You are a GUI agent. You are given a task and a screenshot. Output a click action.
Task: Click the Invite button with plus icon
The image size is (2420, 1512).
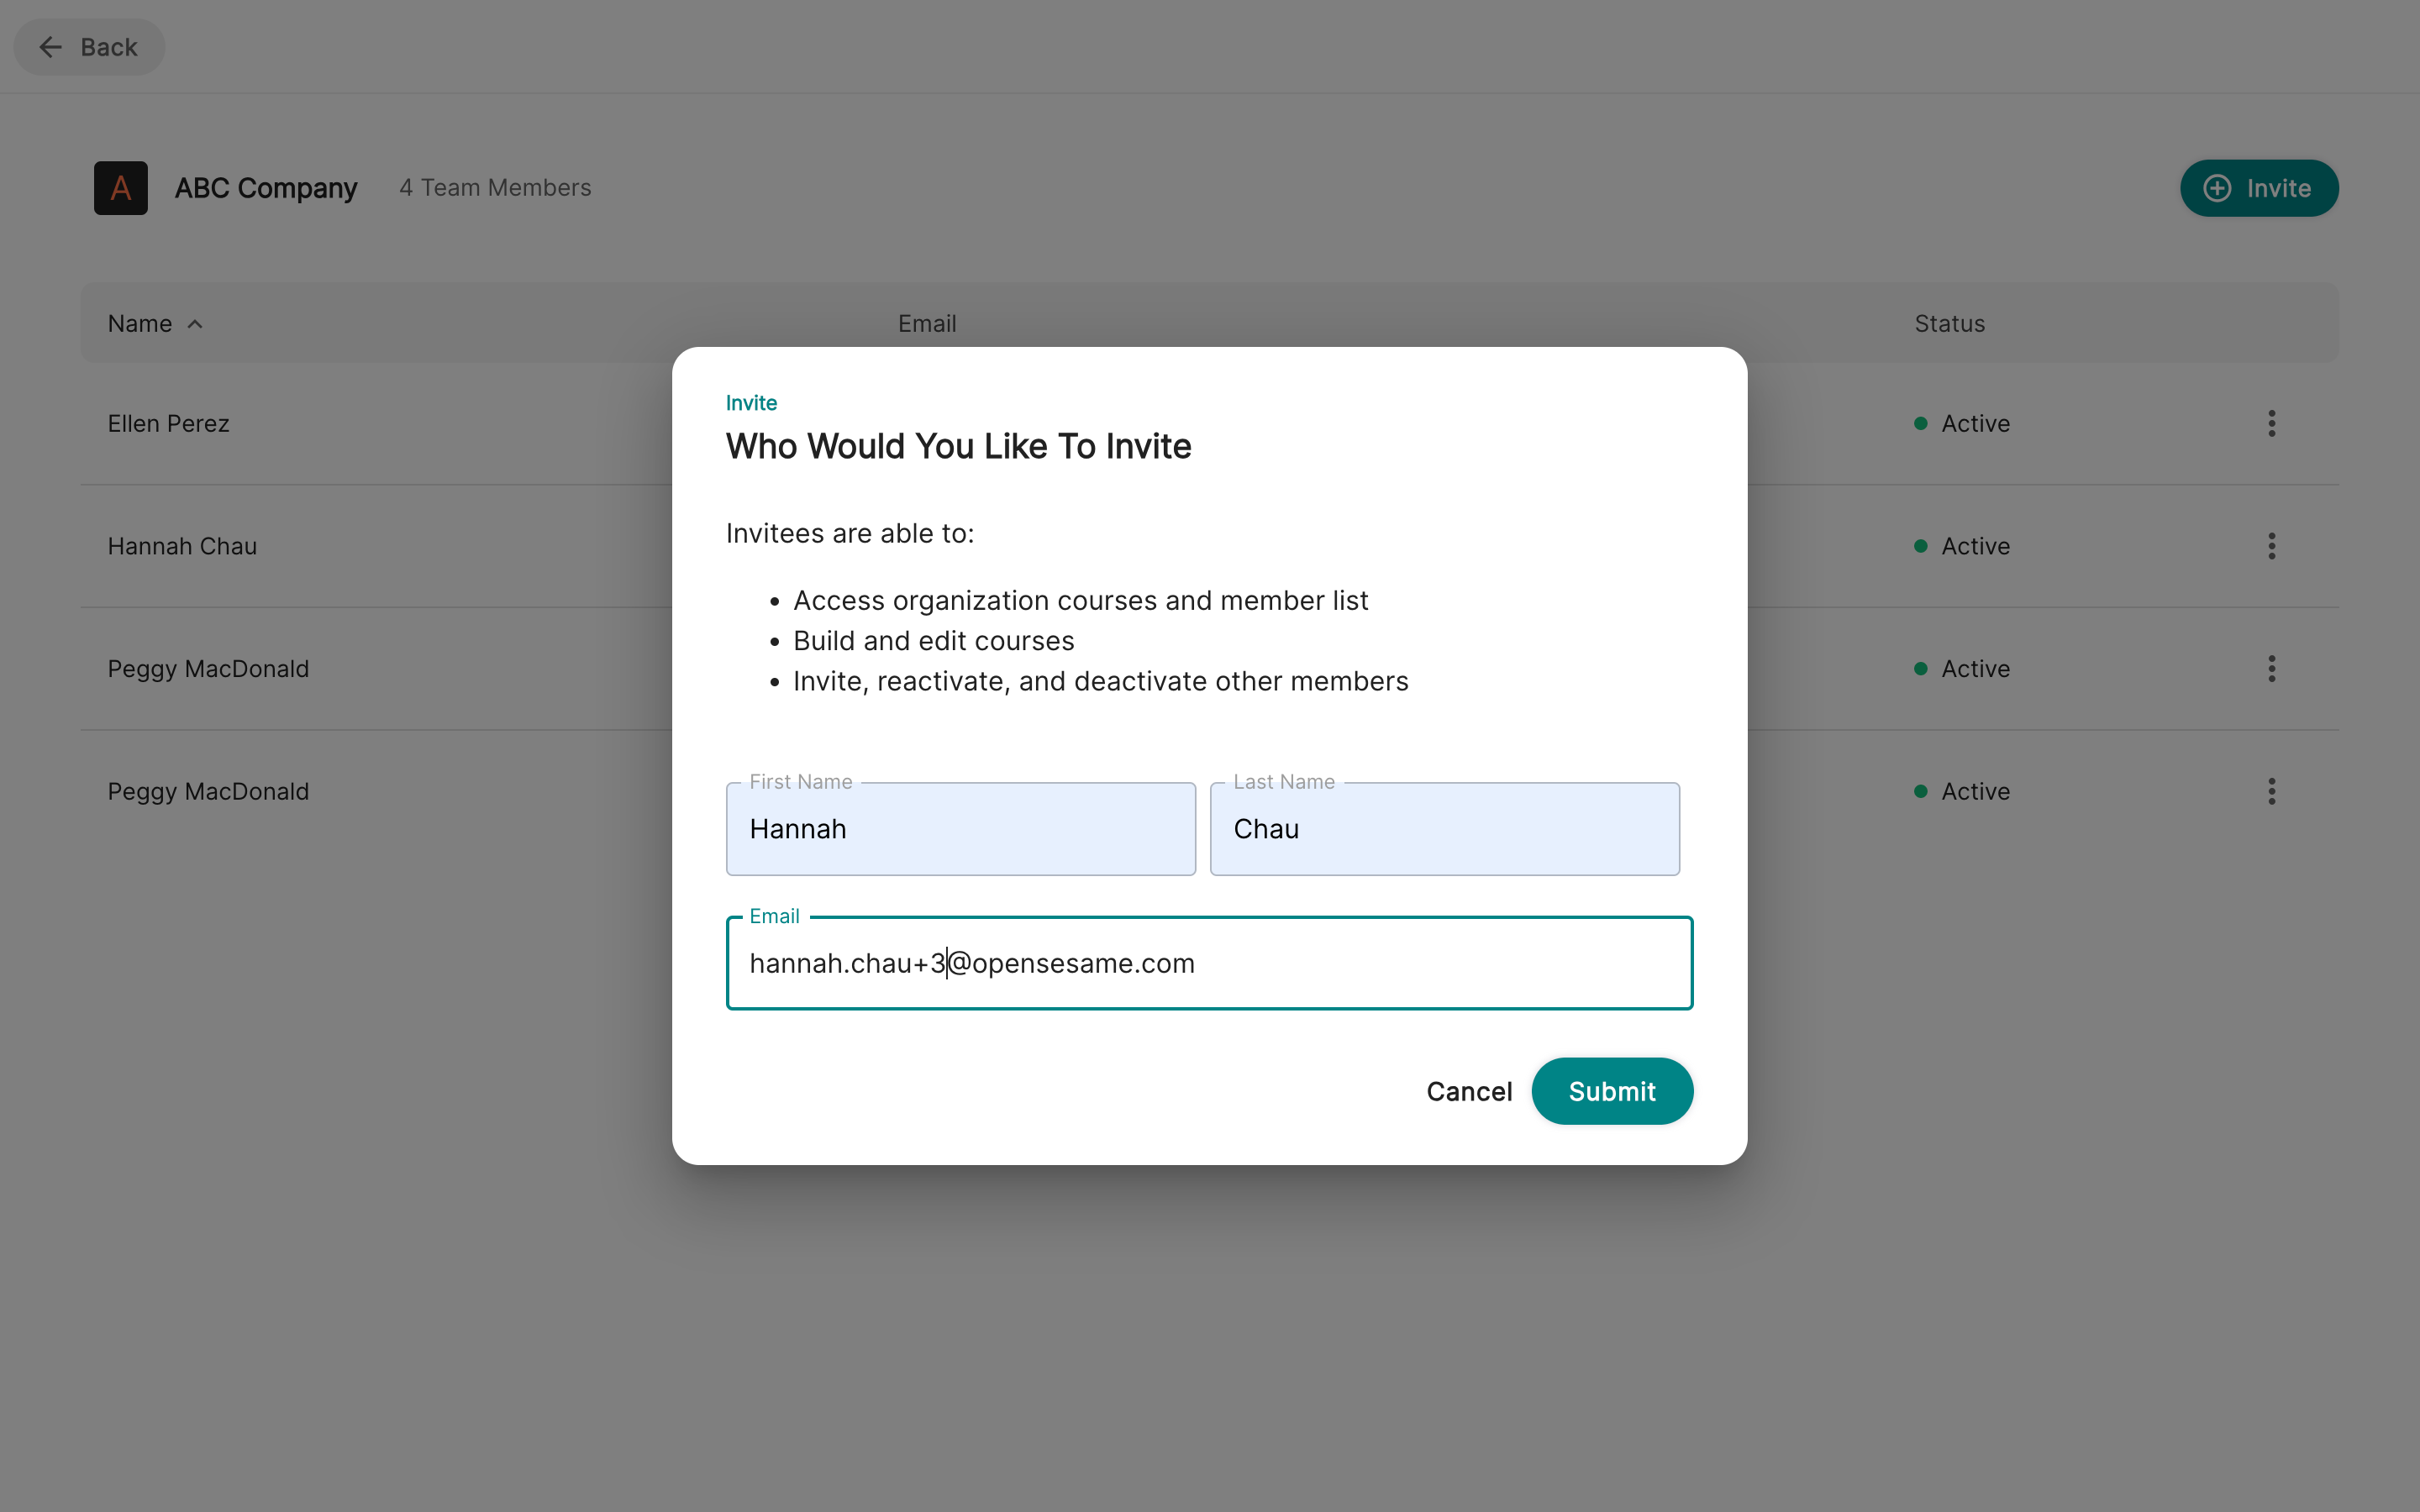coord(2259,188)
